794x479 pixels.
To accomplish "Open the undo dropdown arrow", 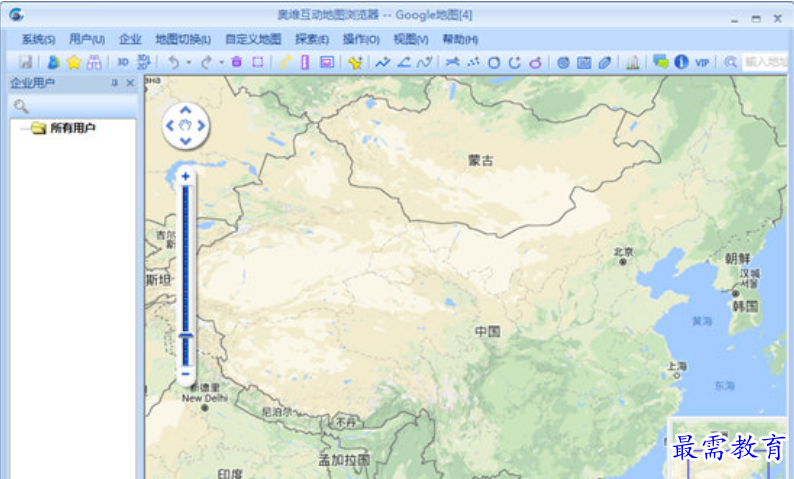I will point(189,63).
